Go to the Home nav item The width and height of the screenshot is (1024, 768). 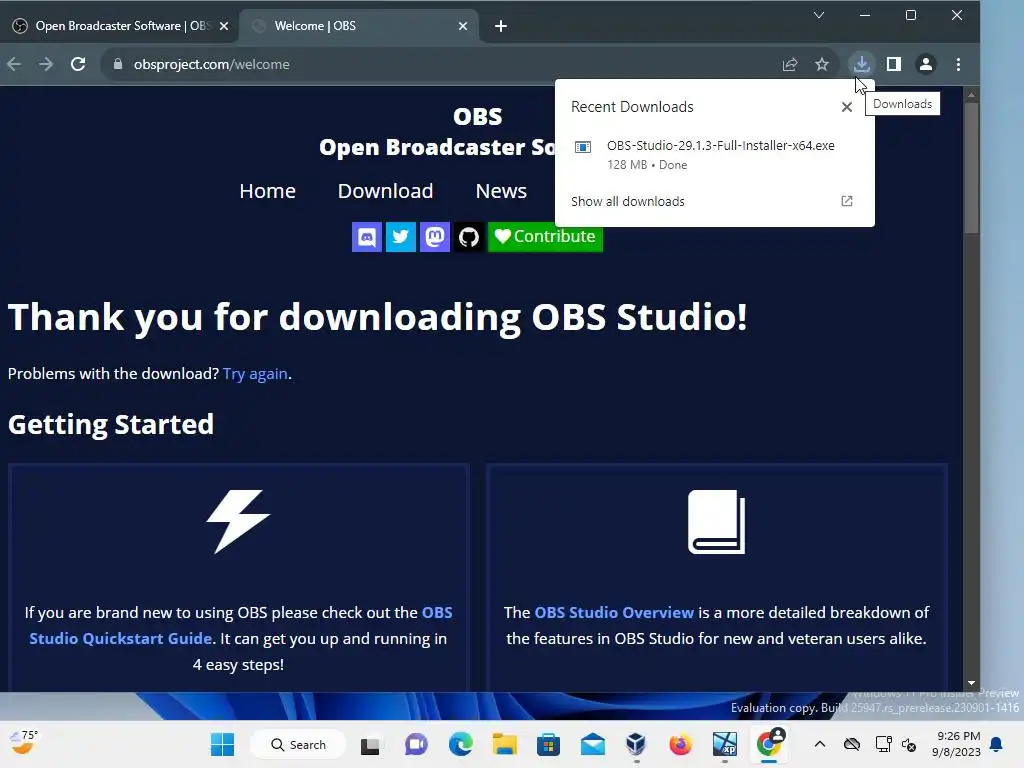(267, 191)
